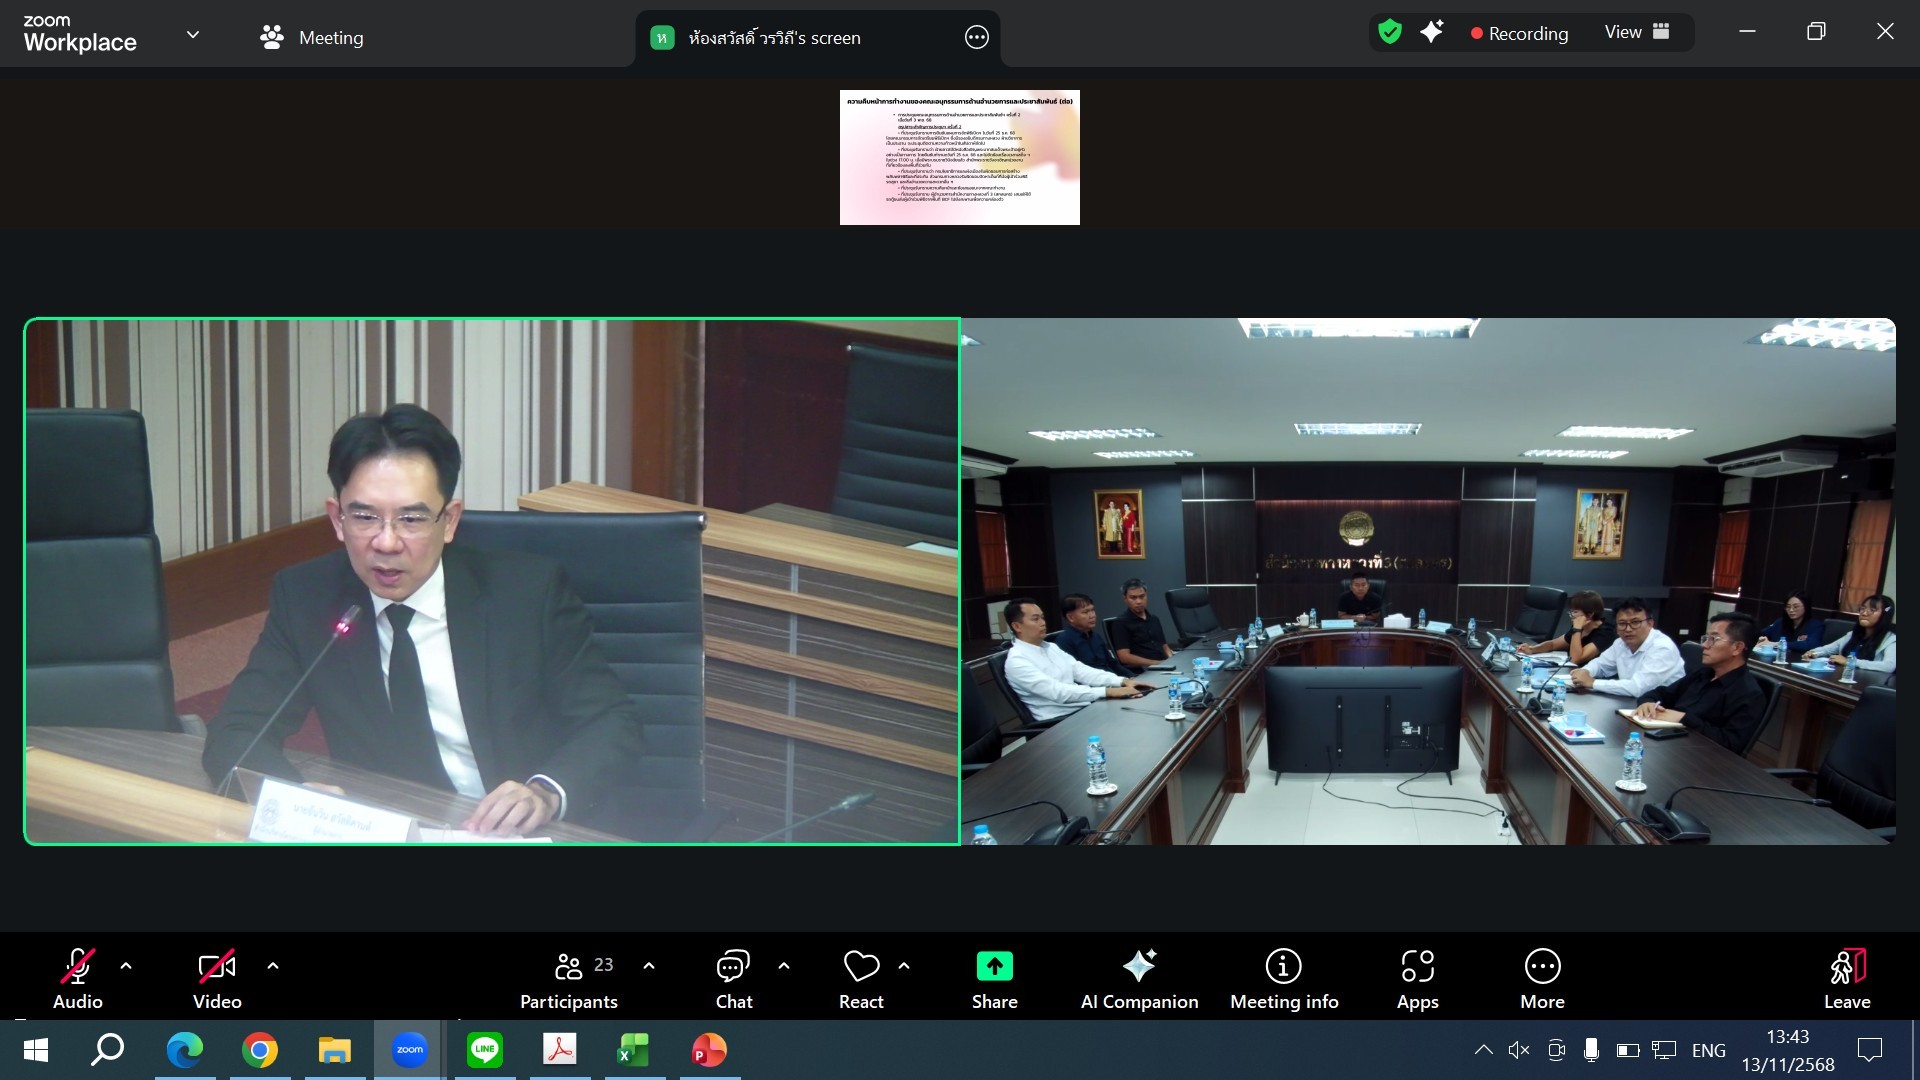Open Meeting info panel

point(1283,977)
